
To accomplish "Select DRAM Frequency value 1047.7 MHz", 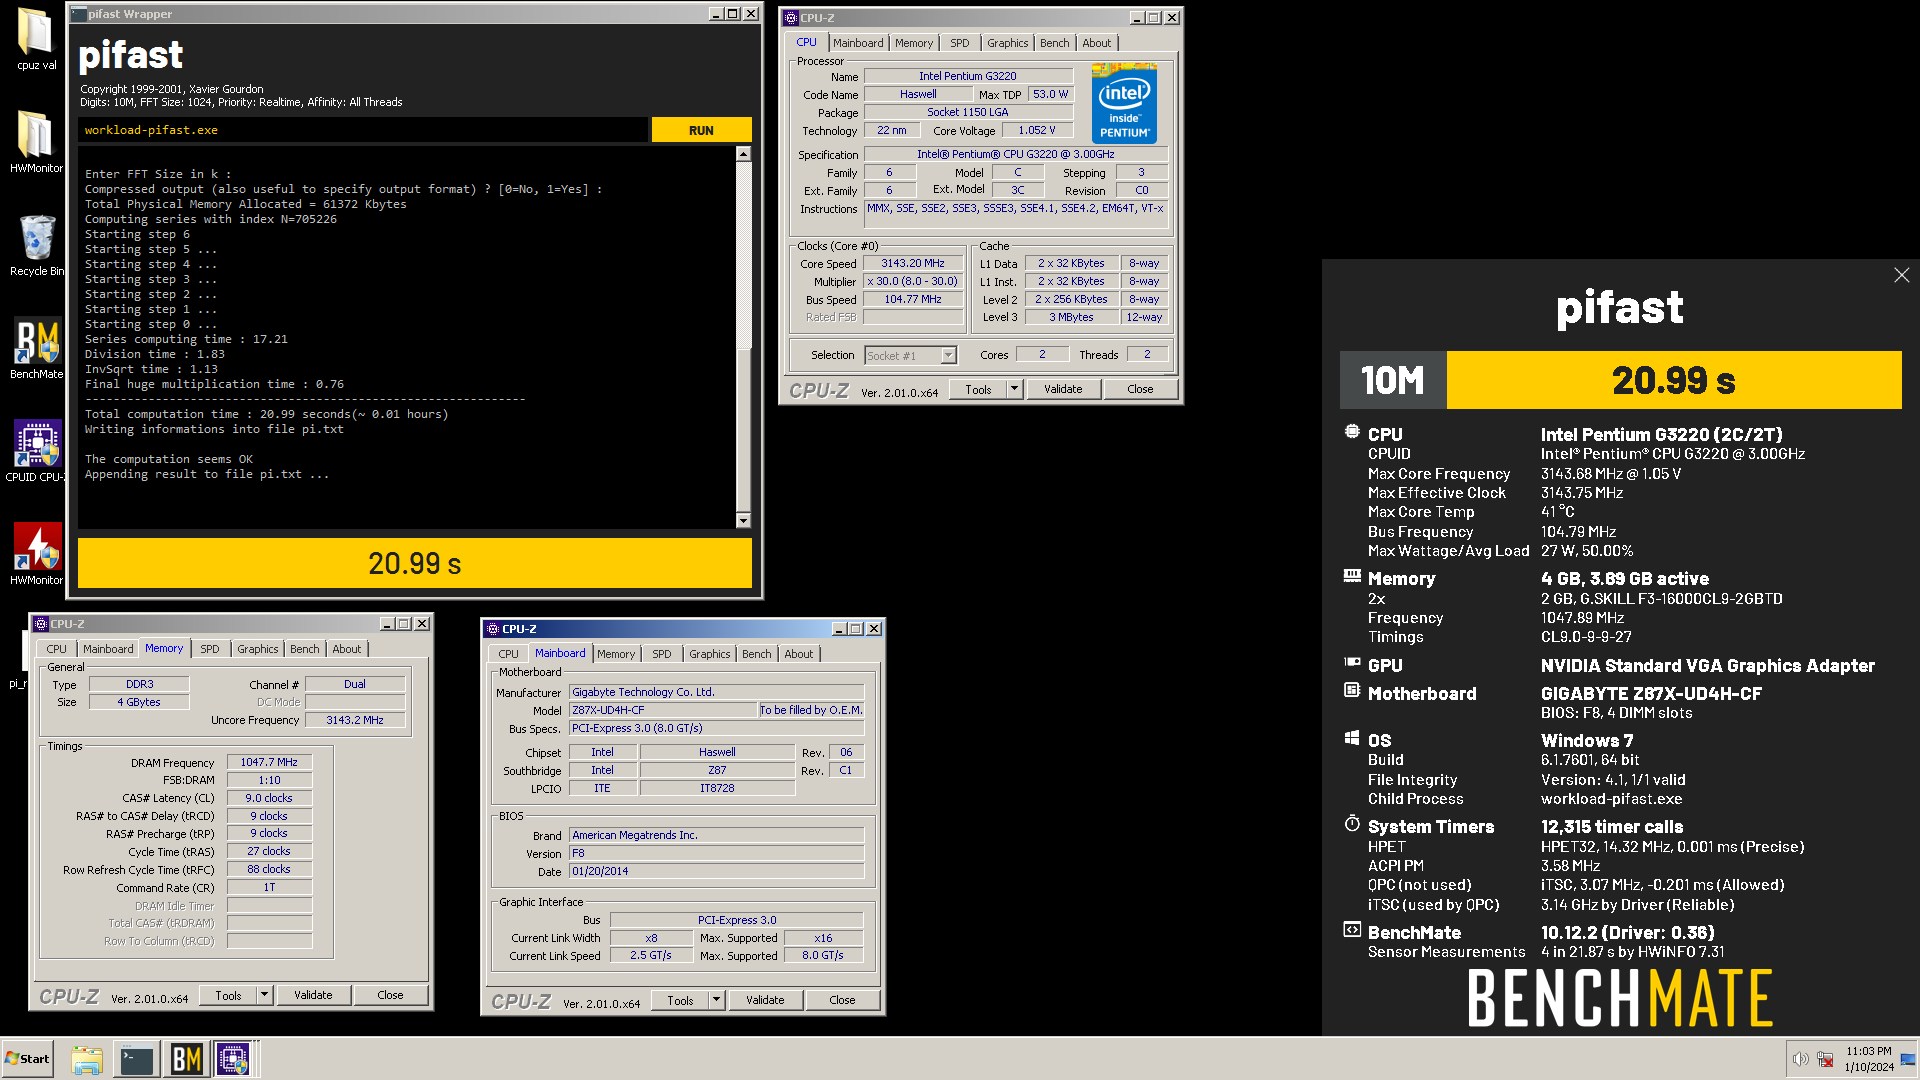I will click(x=269, y=762).
